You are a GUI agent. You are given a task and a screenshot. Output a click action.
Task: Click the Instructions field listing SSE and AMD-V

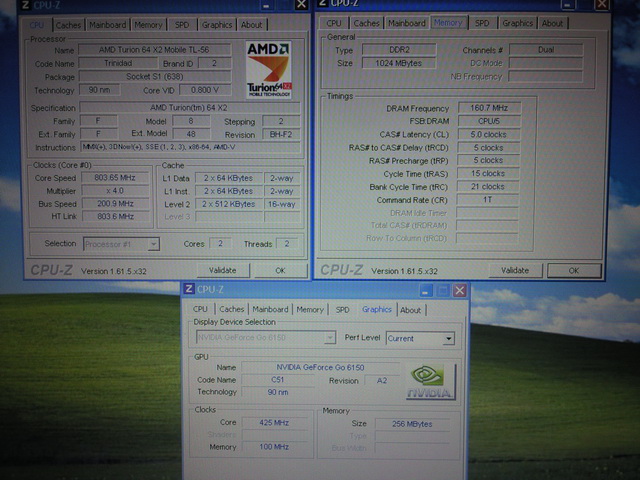click(x=190, y=147)
